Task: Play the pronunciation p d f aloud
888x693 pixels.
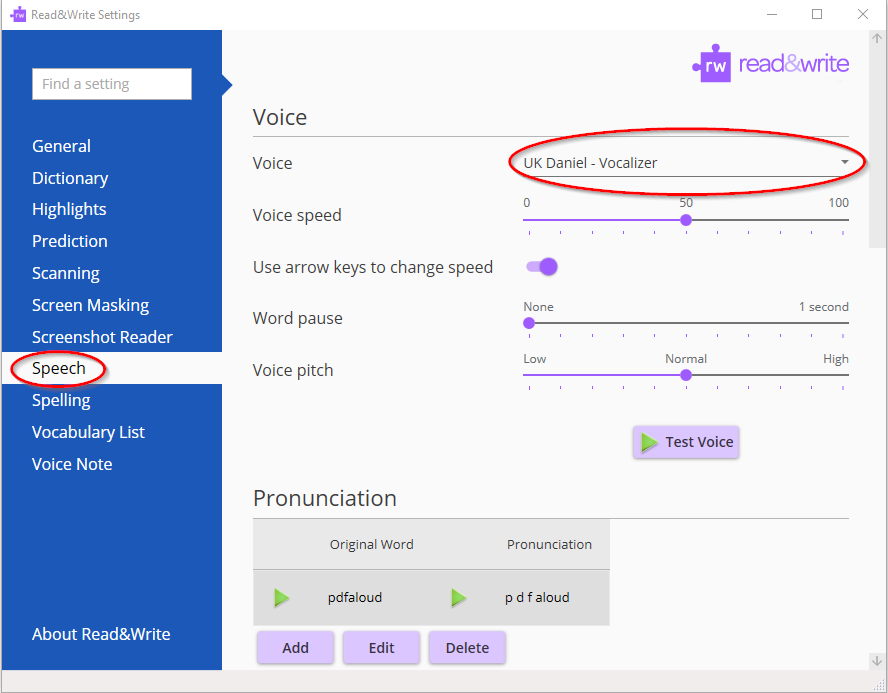Action: click(x=459, y=597)
